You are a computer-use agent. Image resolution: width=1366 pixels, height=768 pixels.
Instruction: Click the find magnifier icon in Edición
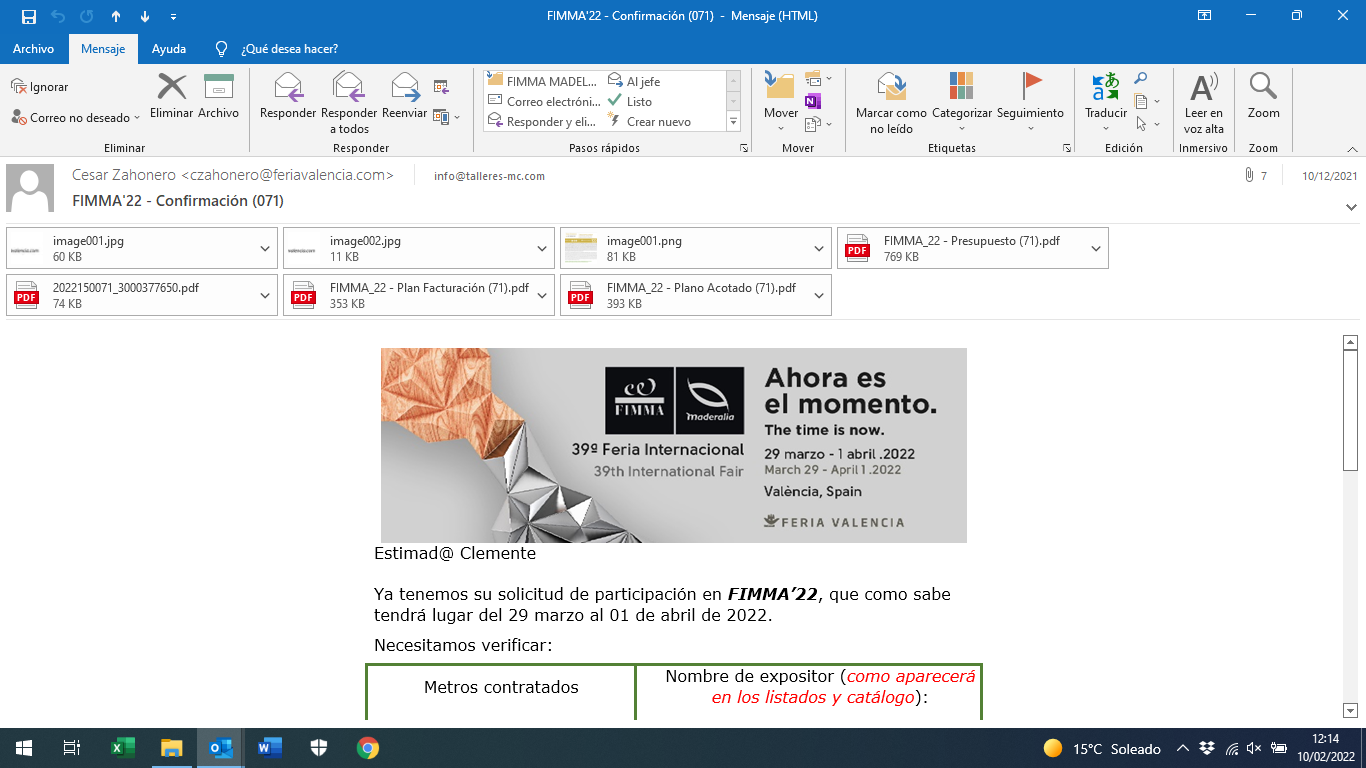point(1140,79)
